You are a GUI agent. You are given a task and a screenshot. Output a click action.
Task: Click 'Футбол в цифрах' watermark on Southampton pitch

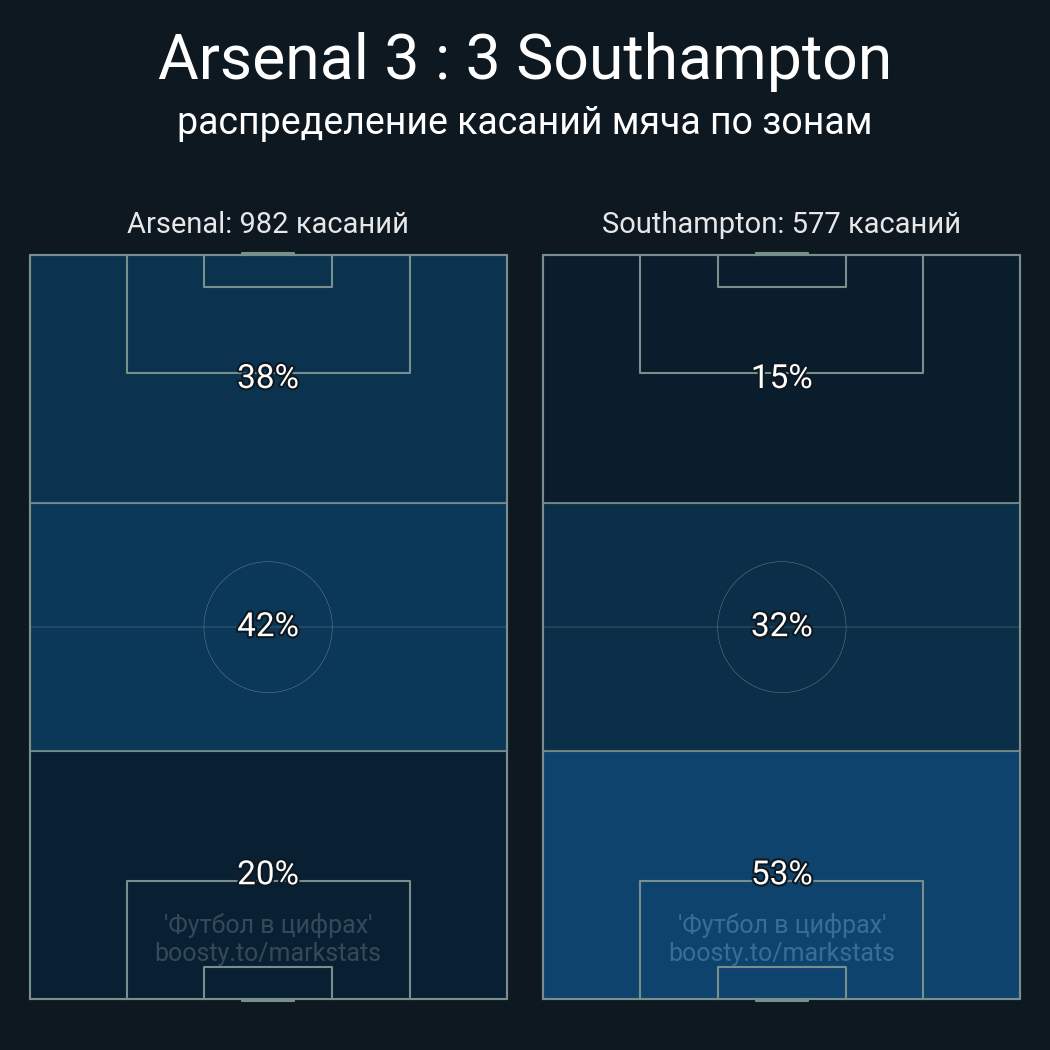781,924
